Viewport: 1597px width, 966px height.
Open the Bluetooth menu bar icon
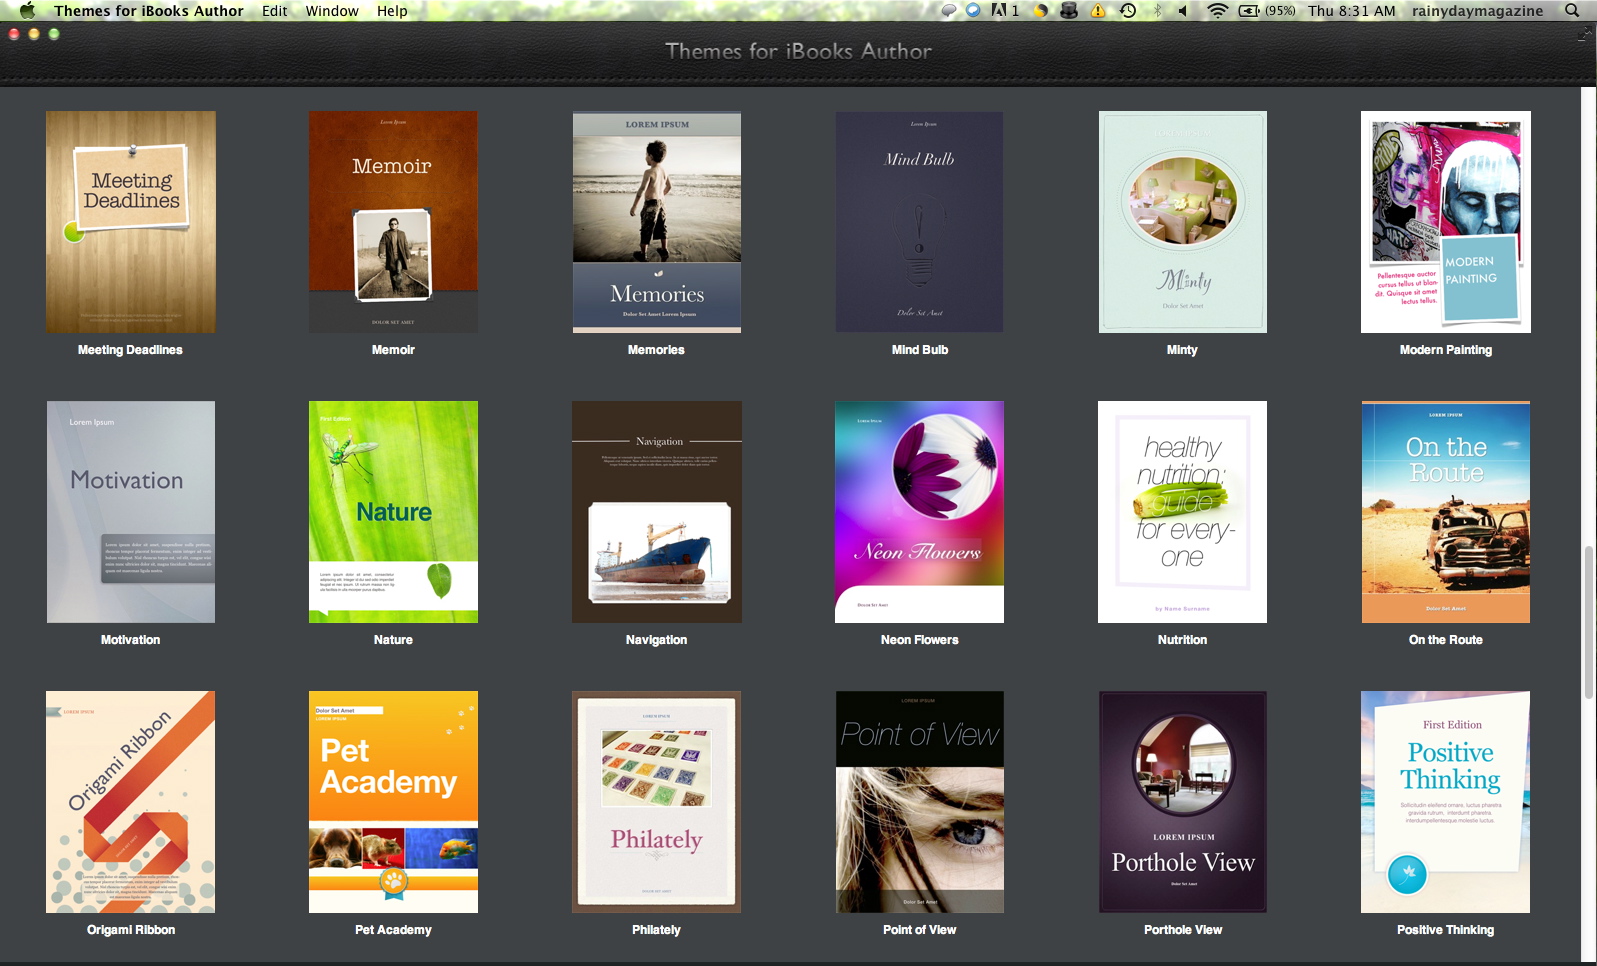point(1157,11)
